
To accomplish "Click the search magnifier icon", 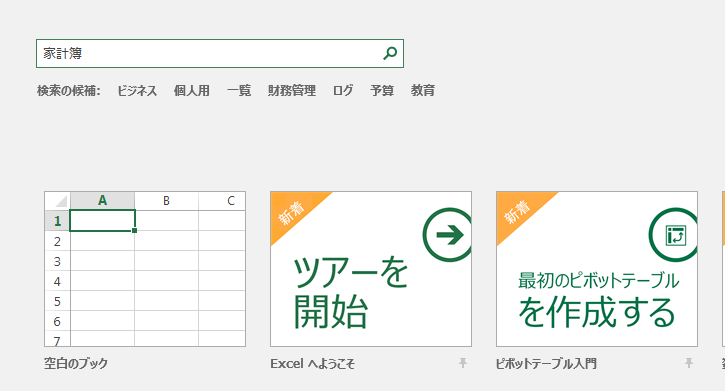I will pos(390,53).
